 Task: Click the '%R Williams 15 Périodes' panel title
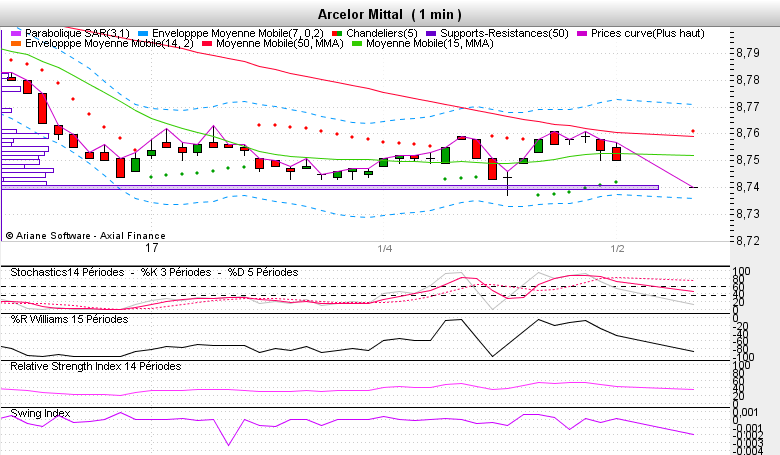pos(69,319)
